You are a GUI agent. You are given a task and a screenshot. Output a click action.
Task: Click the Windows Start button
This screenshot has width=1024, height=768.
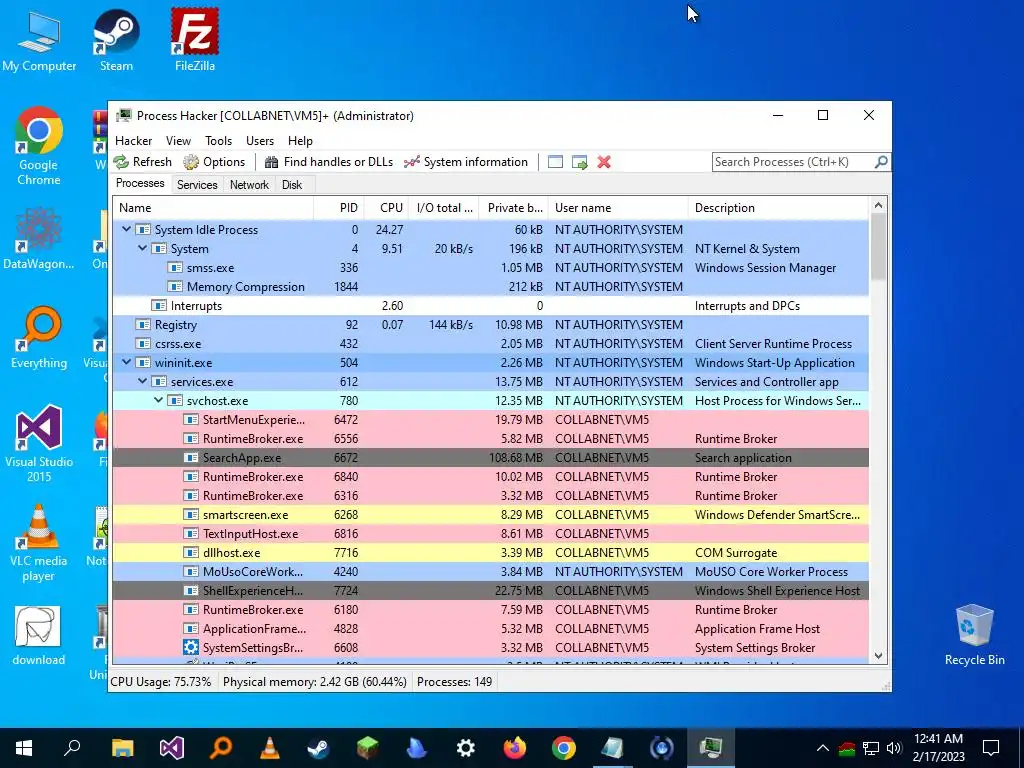(24, 748)
